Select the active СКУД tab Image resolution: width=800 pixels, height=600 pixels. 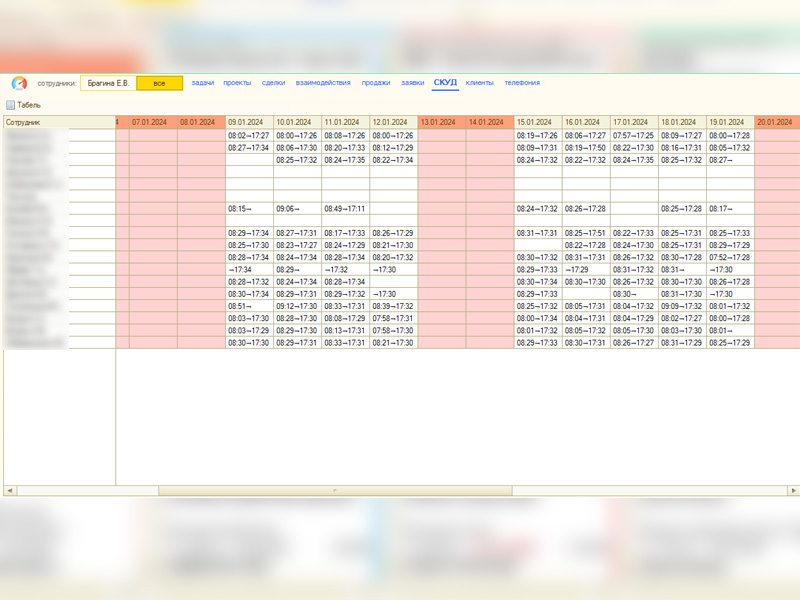(x=445, y=83)
